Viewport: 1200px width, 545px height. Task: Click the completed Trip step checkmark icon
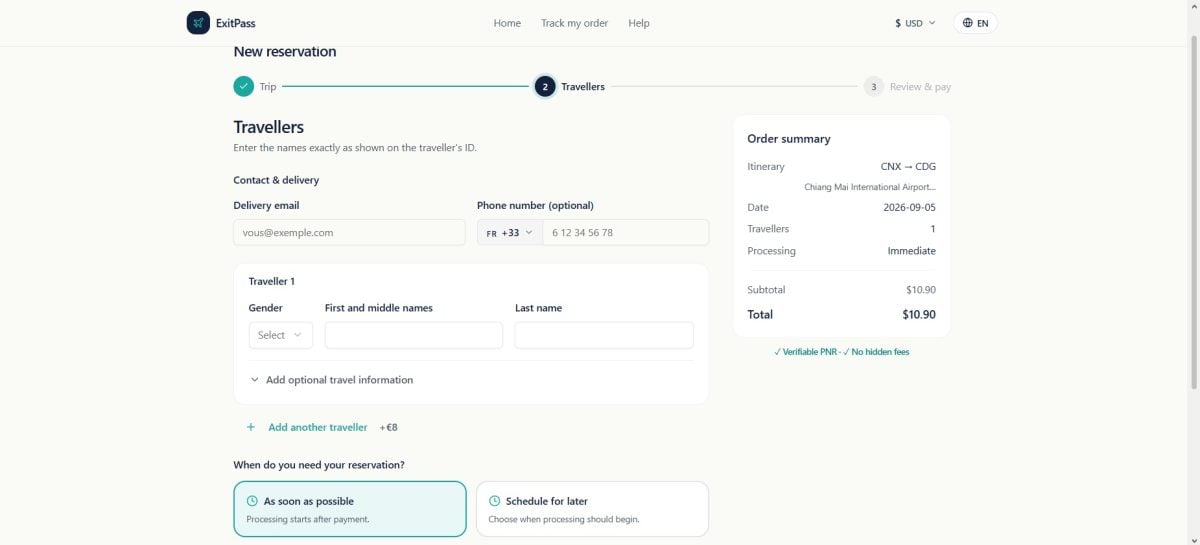tap(244, 87)
